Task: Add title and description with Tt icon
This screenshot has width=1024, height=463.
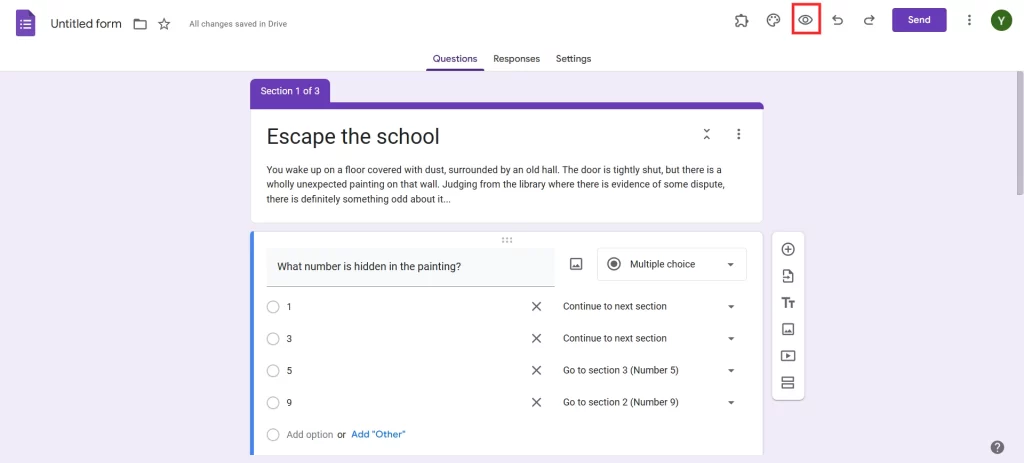Action: pos(788,303)
